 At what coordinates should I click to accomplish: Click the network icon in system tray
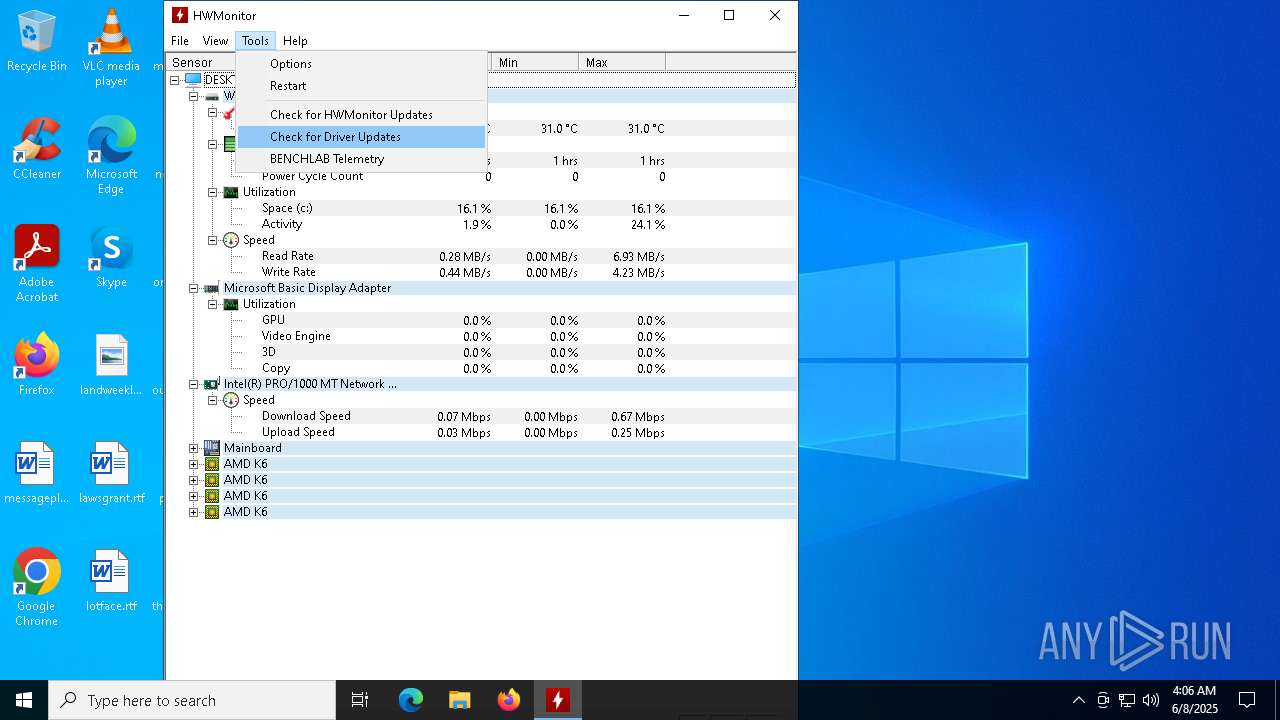click(1127, 700)
